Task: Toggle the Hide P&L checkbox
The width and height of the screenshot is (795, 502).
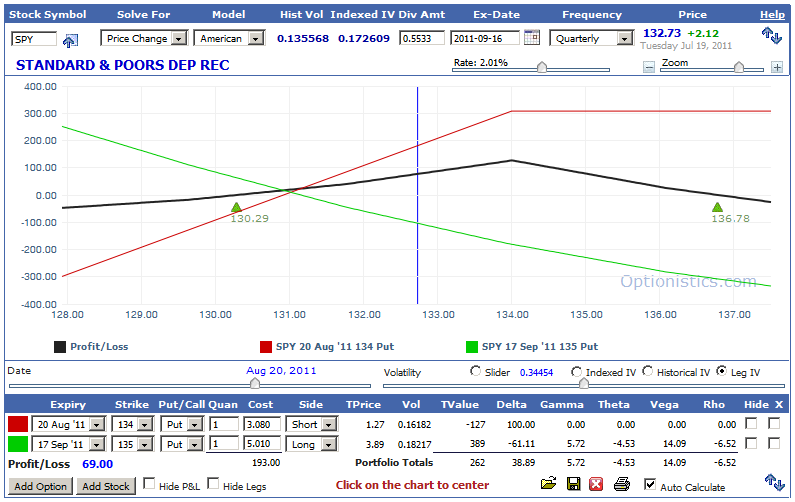Action: [149, 484]
